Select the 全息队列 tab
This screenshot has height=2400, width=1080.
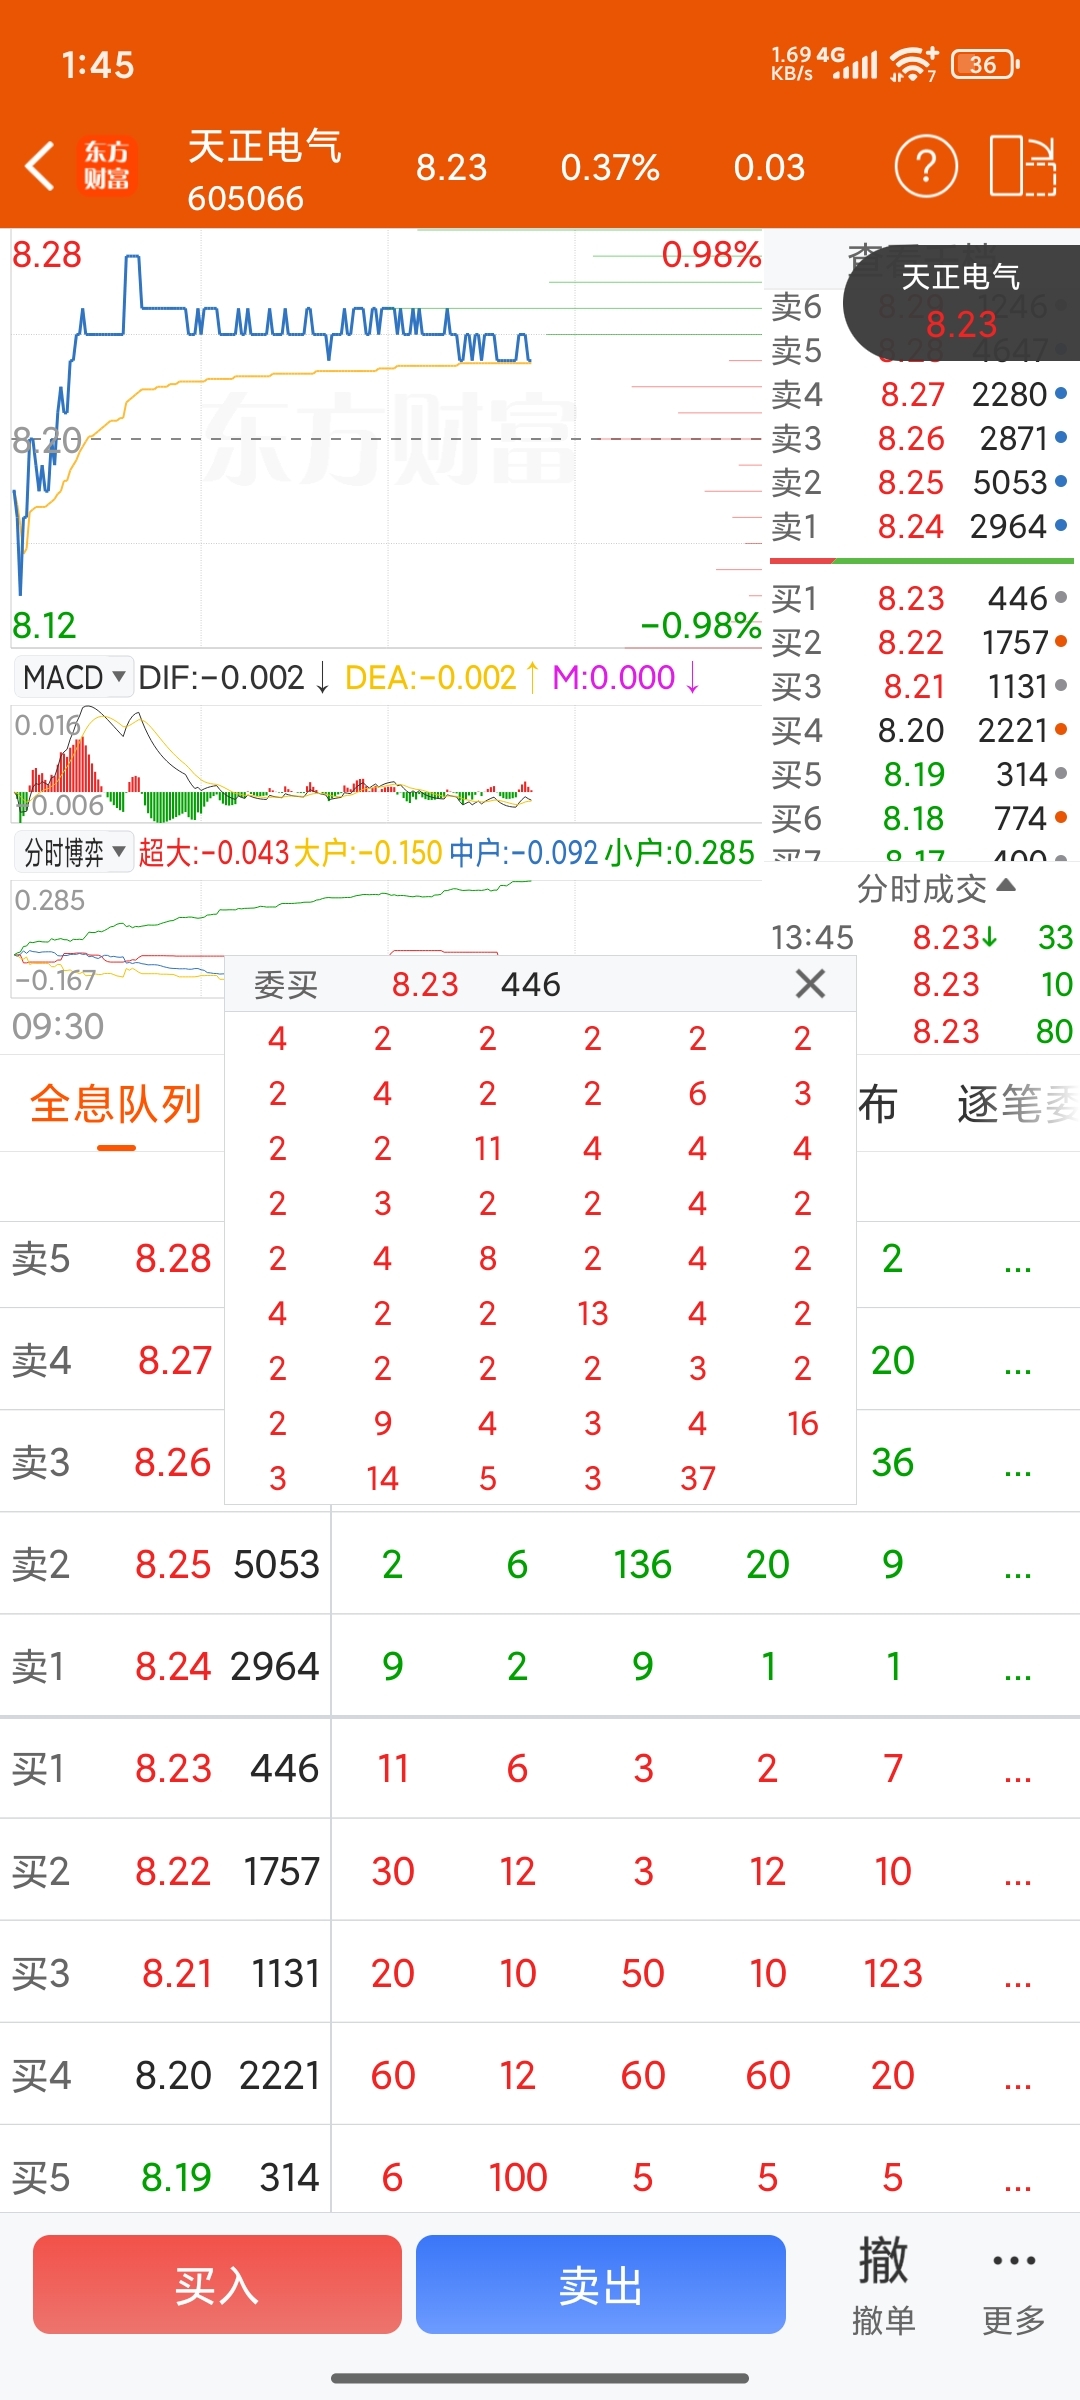116,1106
